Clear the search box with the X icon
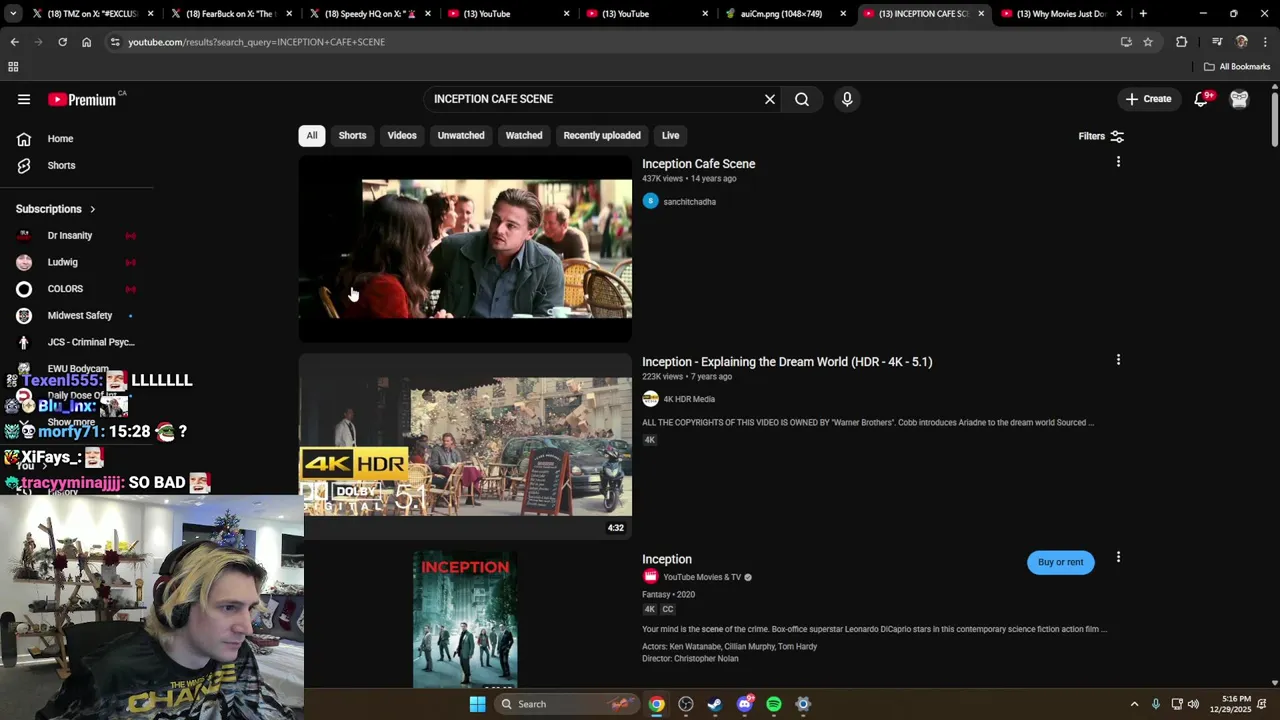The image size is (1280, 720). [770, 99]
